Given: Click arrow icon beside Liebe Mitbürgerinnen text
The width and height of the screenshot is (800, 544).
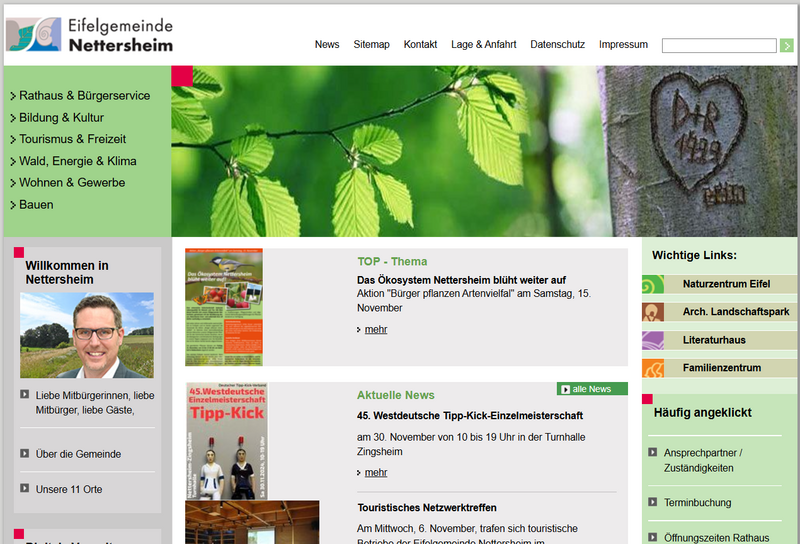Looking at the screenshot, I should tap(24, 394).
